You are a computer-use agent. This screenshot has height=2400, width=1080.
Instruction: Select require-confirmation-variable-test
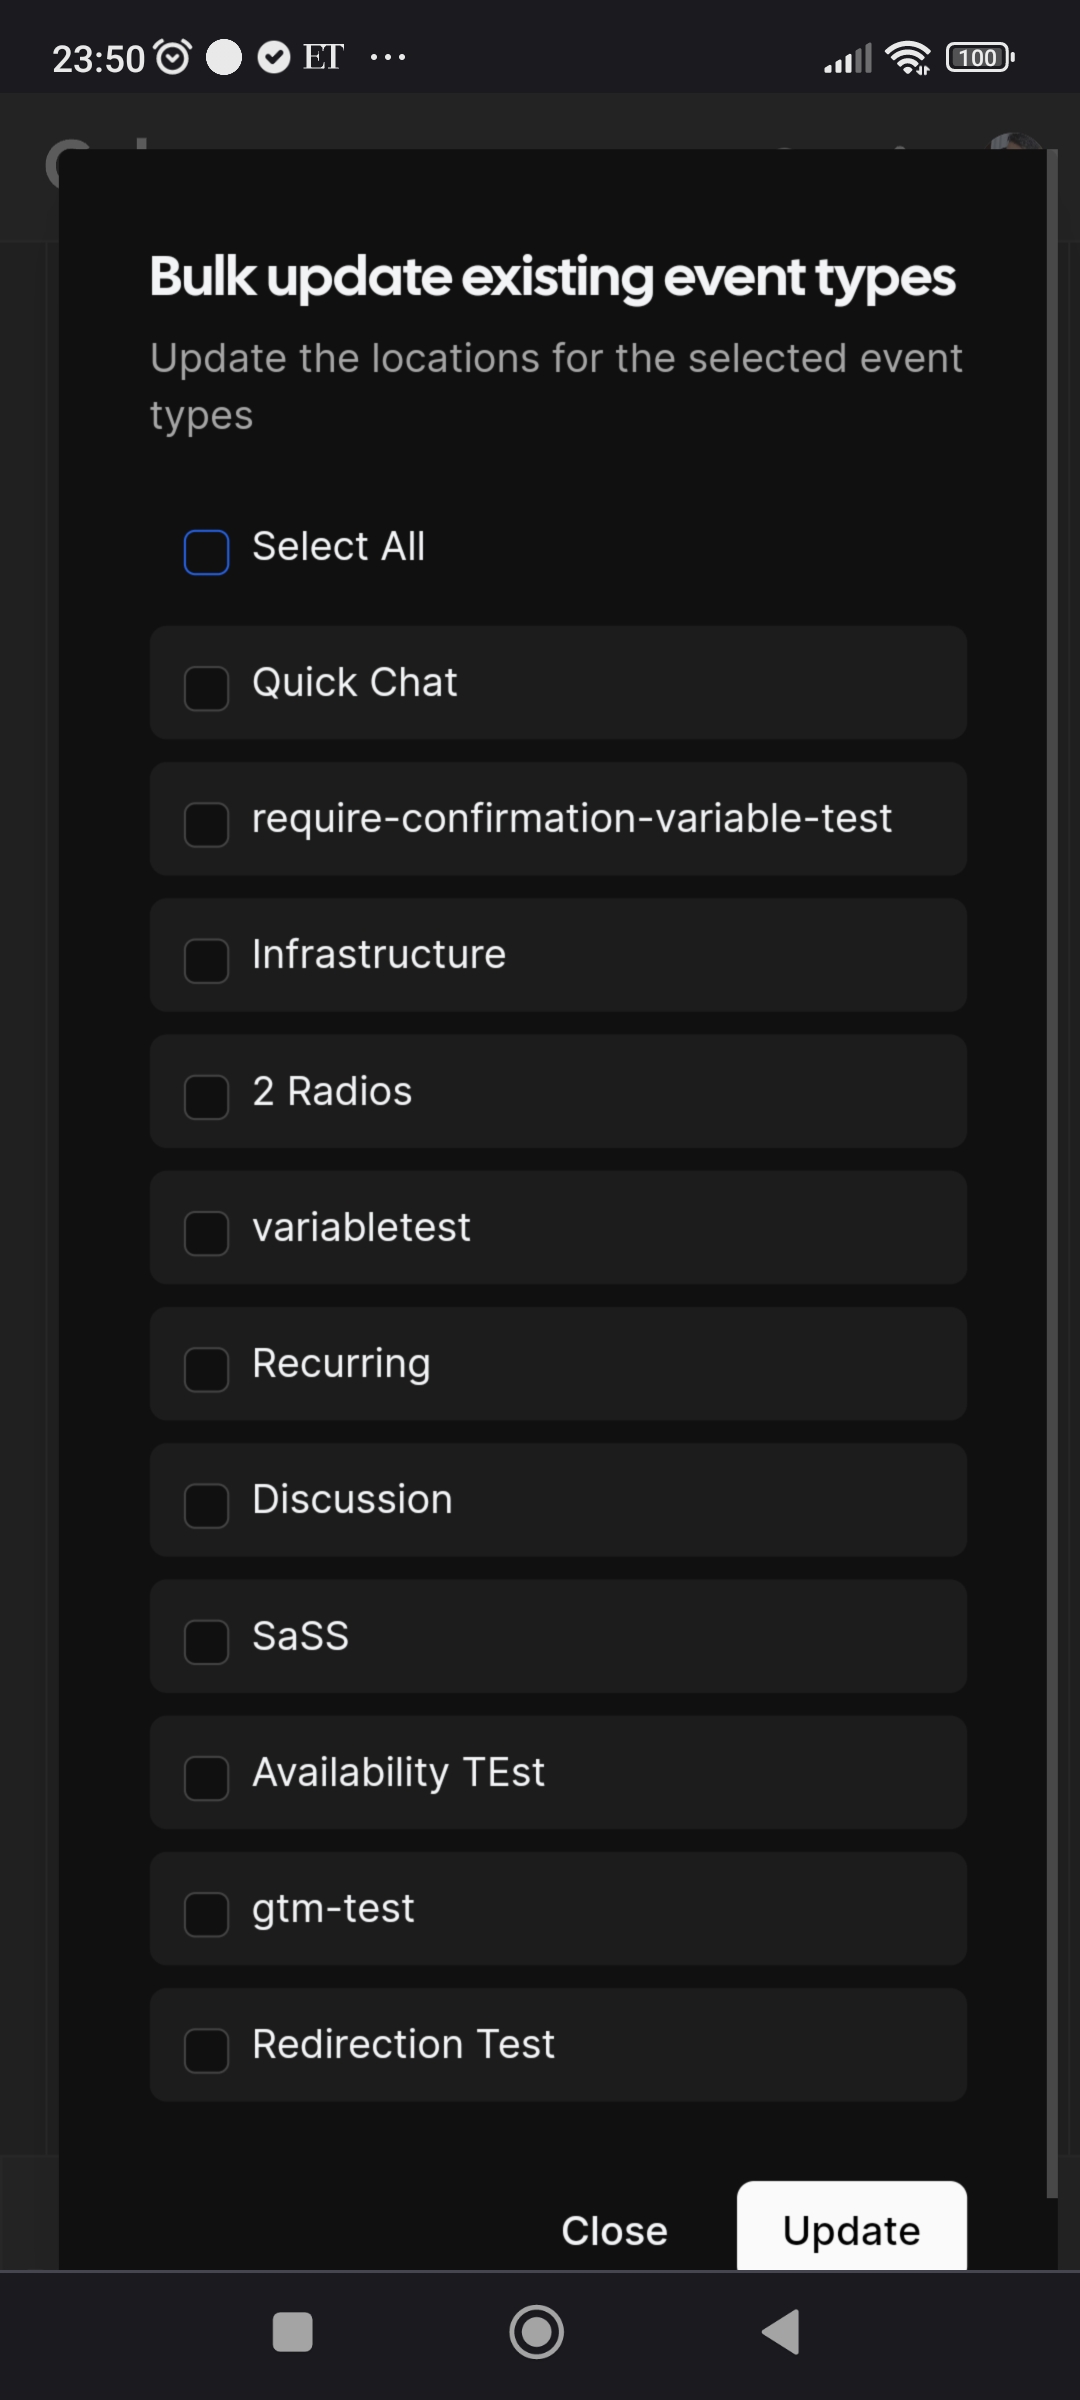[205, 825]
